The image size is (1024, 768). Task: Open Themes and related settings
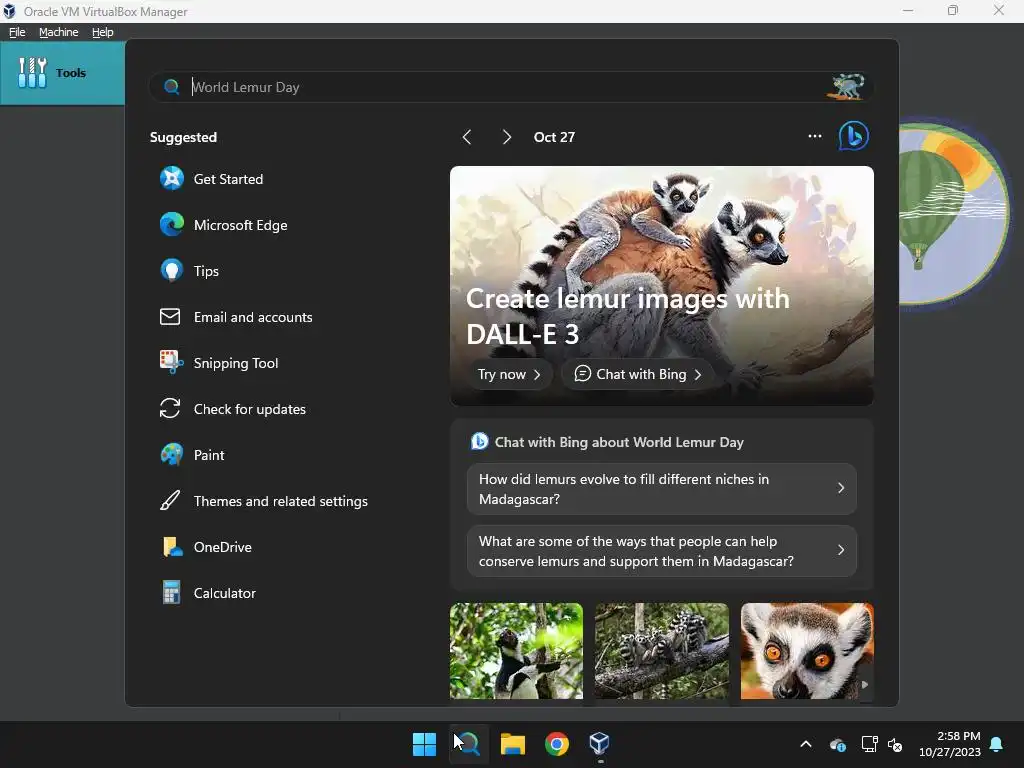[263, 501]
